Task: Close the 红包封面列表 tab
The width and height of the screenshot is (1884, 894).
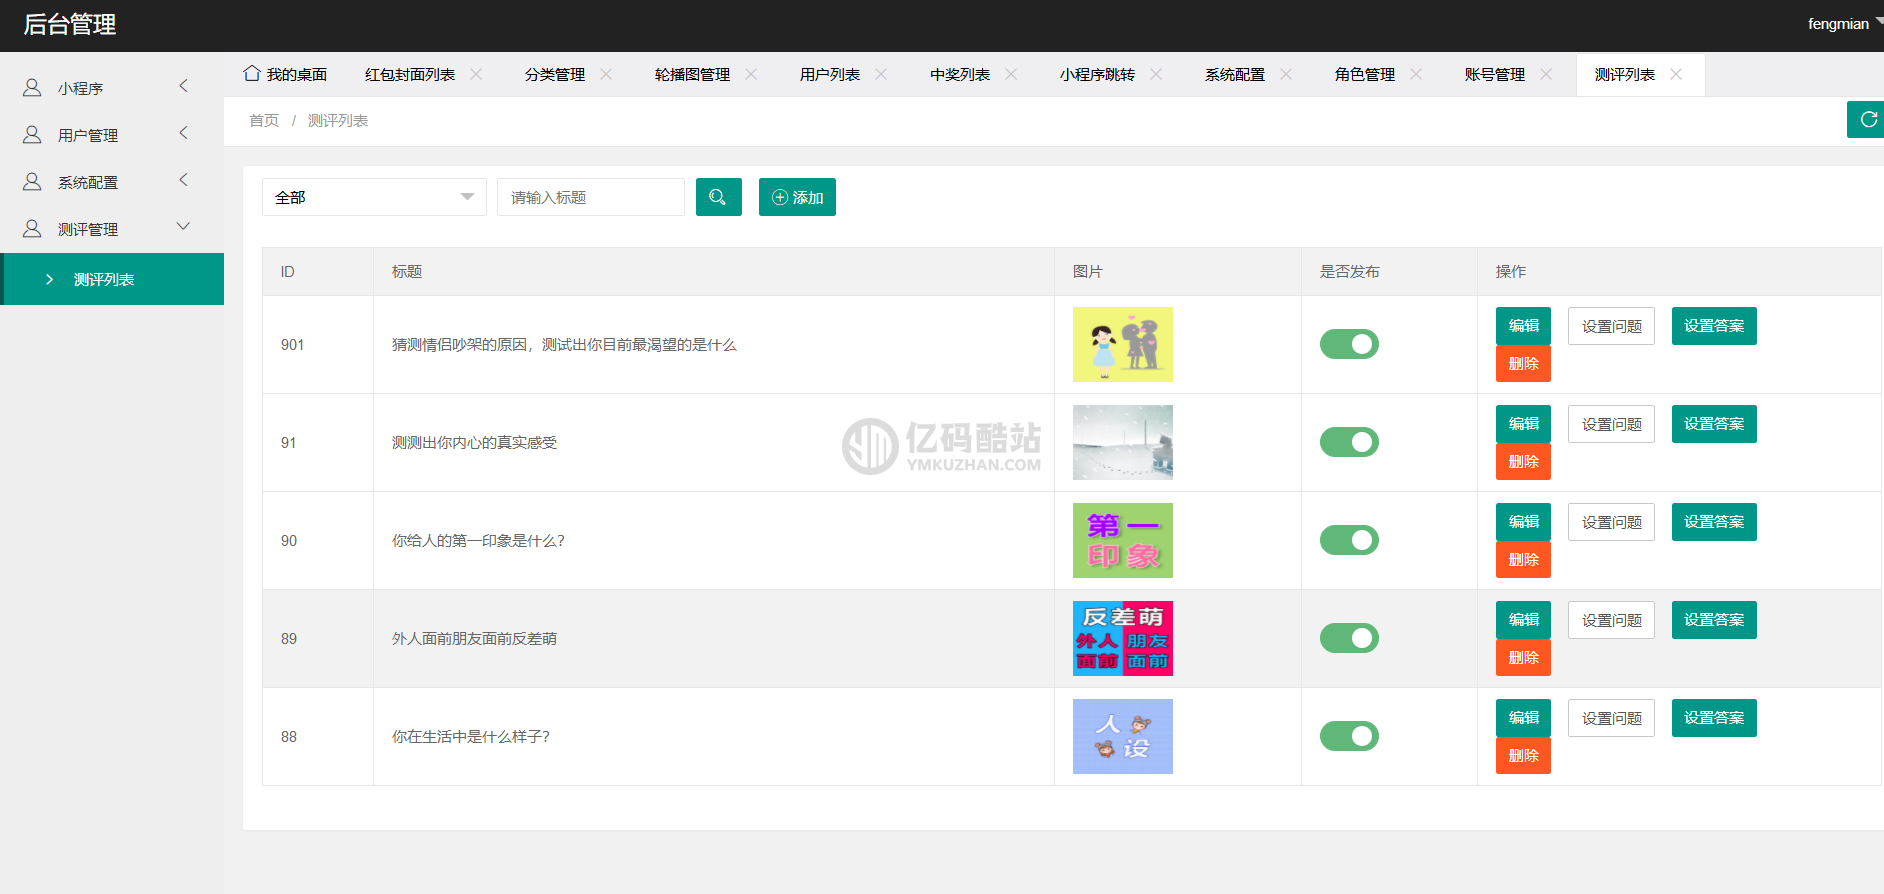Action: pyautogui.click(x=476, y=74)
